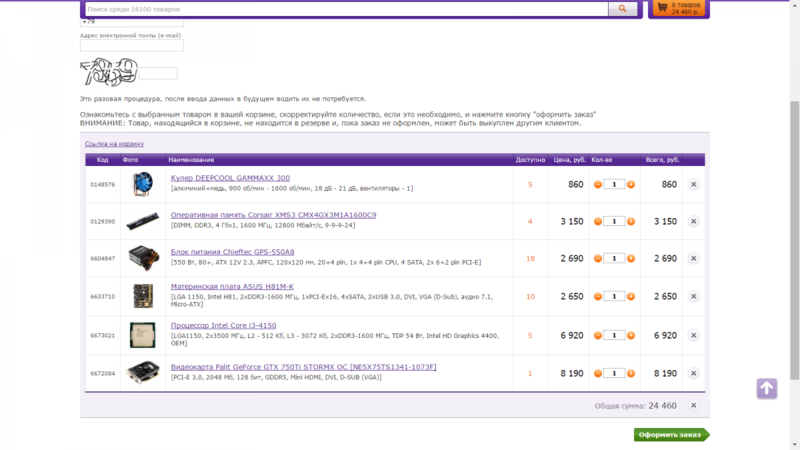The image size is (800, 450).
Task: Click the e-mail address input field
Action: (132, 45)
